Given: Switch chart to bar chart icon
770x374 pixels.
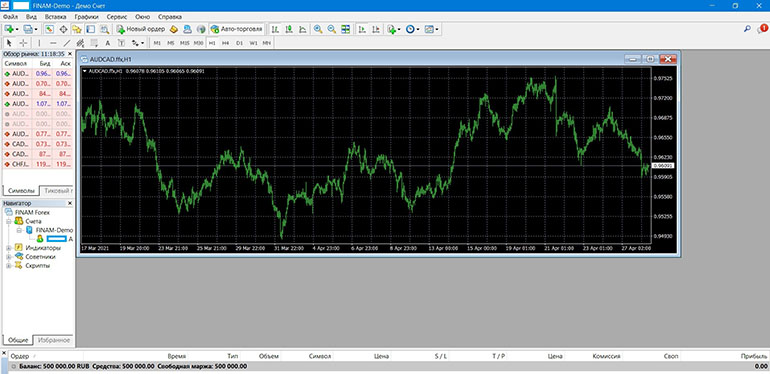Looking at the screenshot, I should pyautogui.click(x=275, y=29).
